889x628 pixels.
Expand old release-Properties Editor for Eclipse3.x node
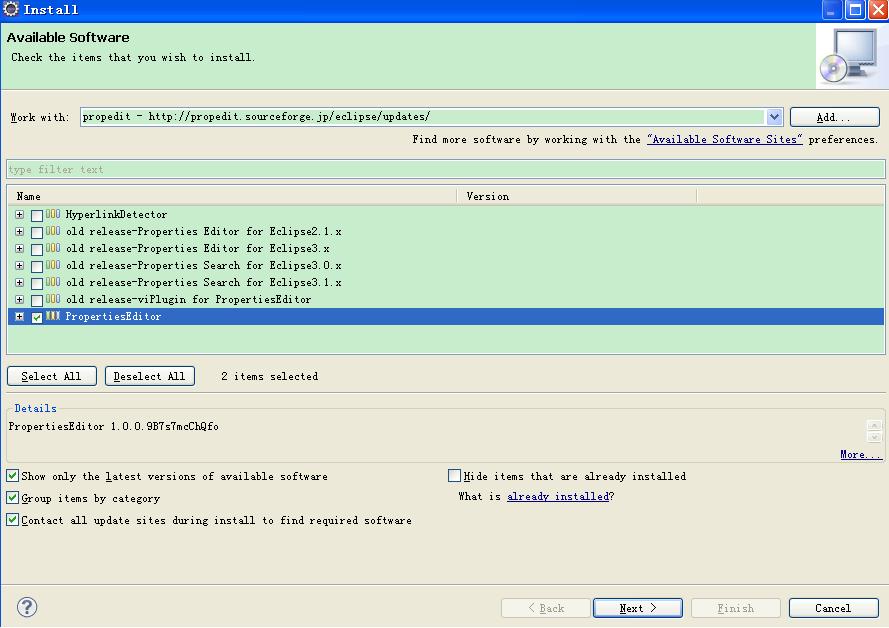coord(19,249)
